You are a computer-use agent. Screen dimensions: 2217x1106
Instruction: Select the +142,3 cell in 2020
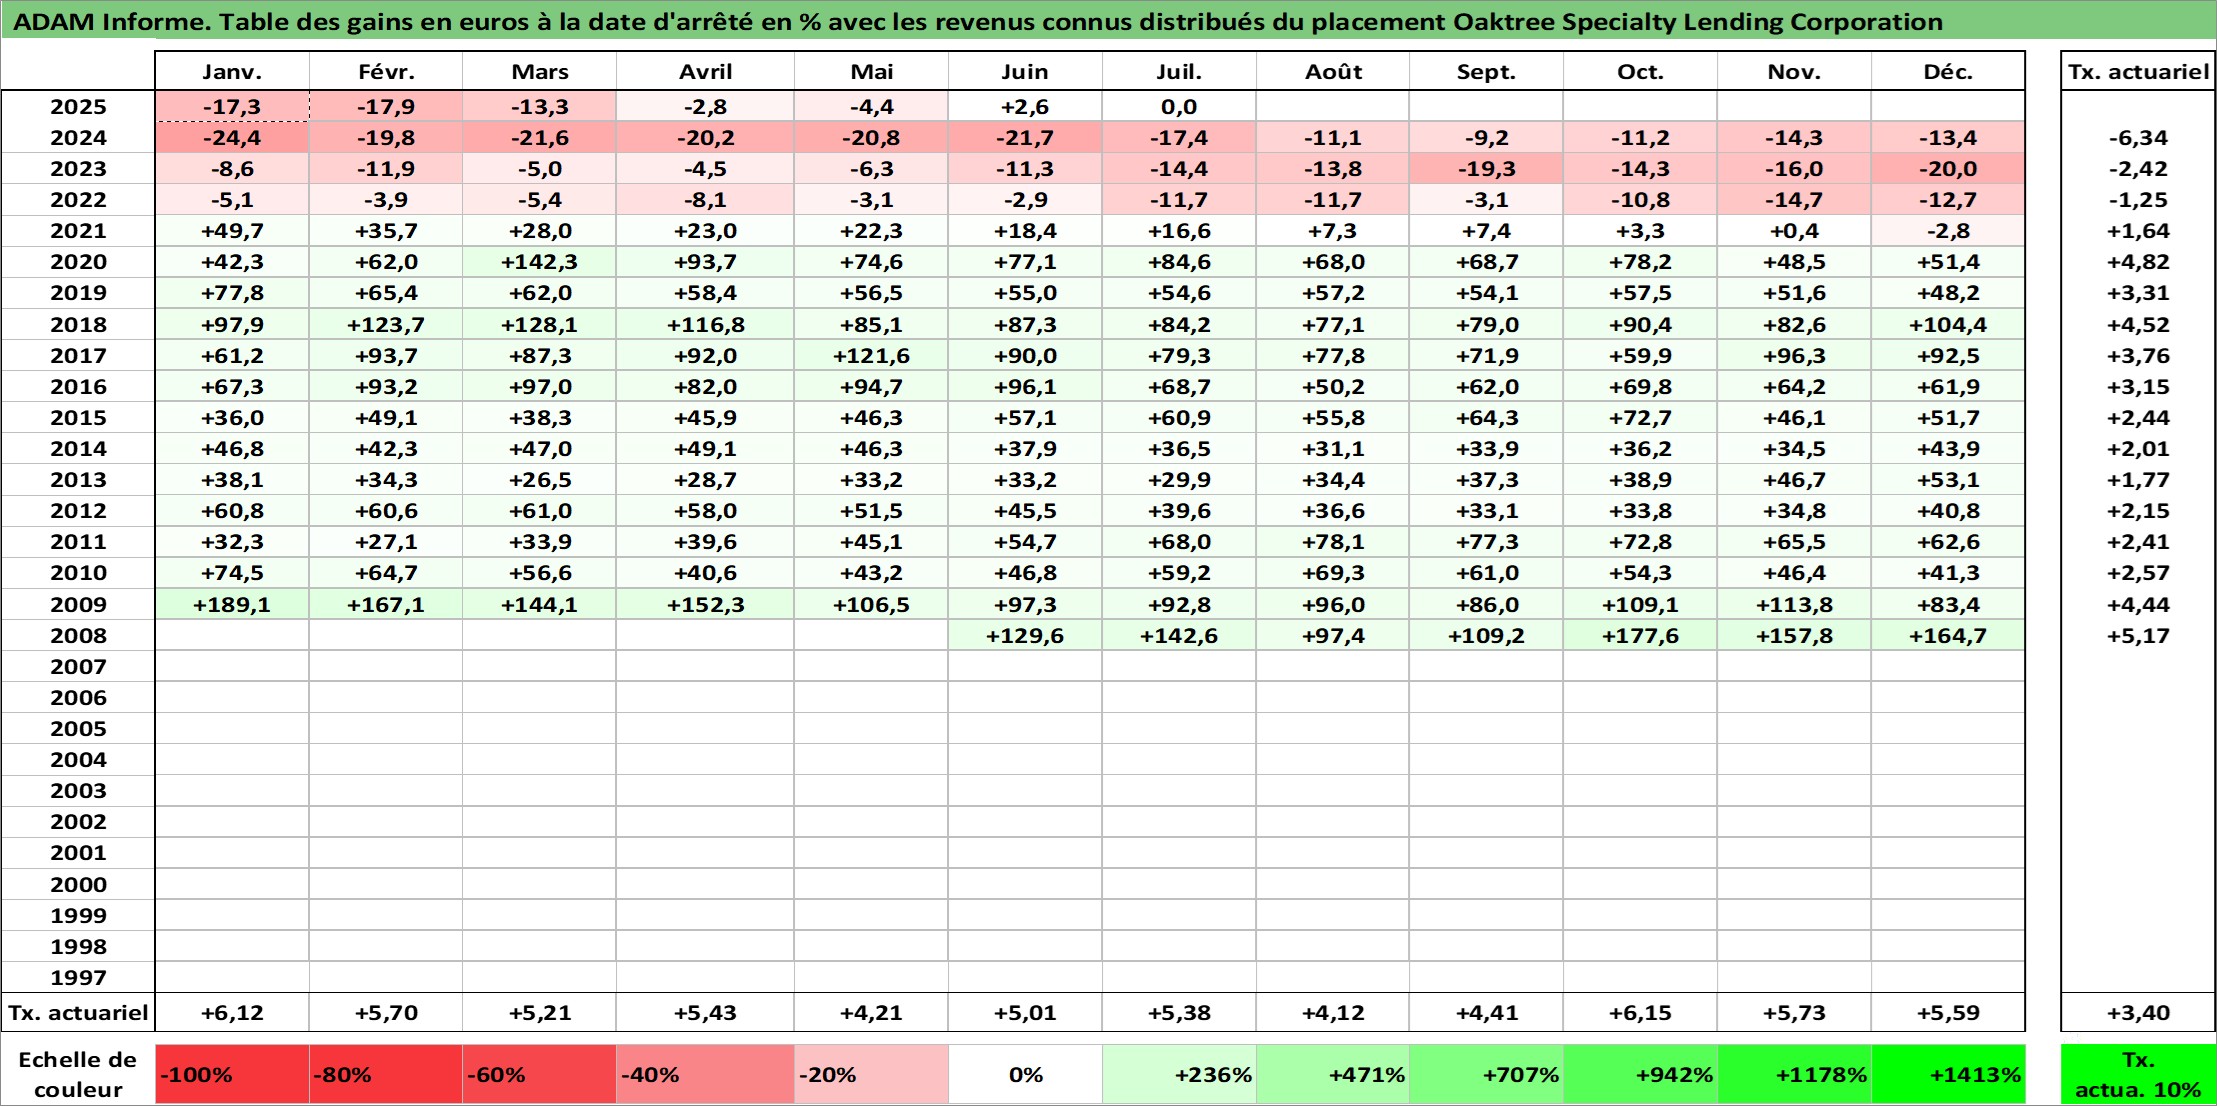[x=540, y=261]
